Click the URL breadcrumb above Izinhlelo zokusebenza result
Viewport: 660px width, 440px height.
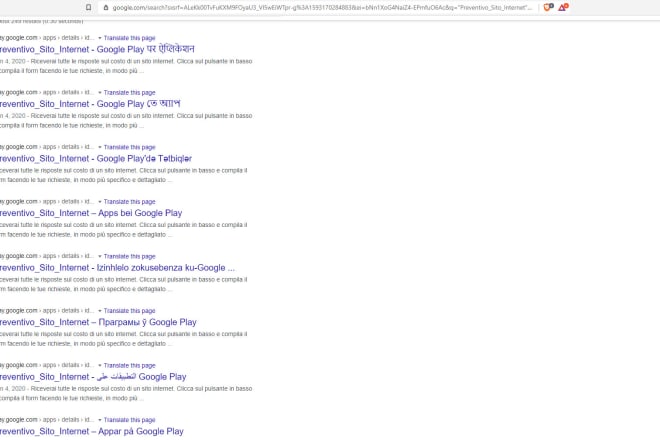(x=47, y=256)
